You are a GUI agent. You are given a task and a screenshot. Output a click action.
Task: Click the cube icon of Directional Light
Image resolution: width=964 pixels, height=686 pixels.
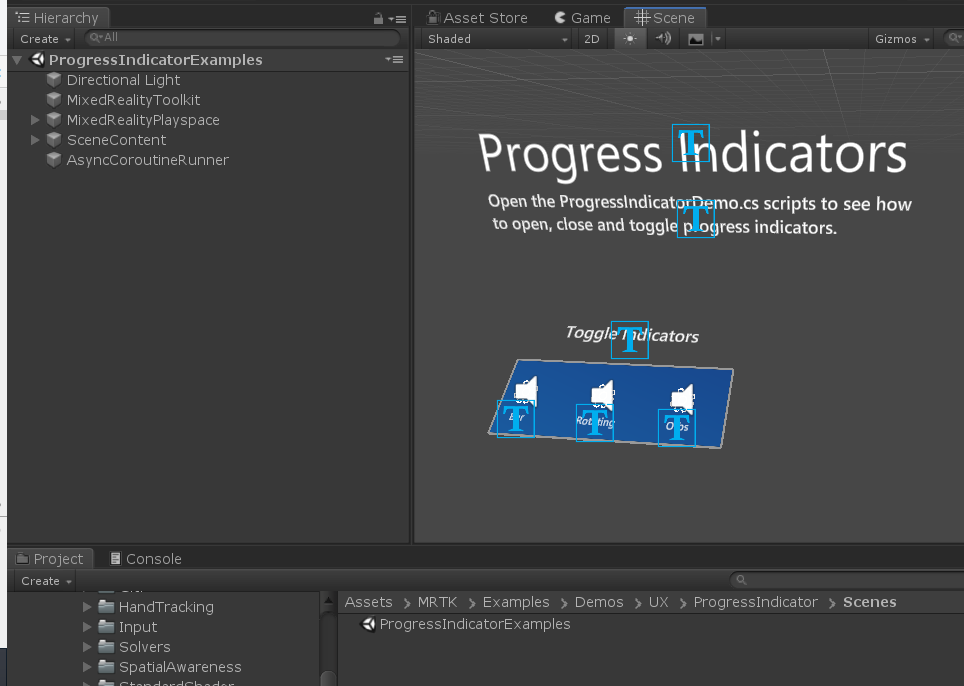click(54, 80)
